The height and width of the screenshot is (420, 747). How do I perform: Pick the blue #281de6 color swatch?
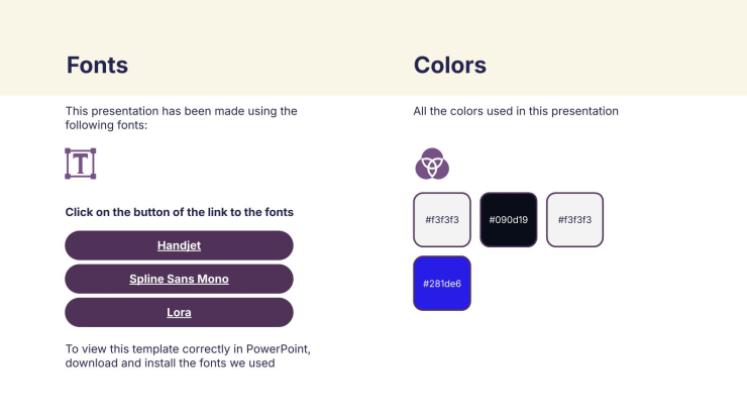click(442, 283)
